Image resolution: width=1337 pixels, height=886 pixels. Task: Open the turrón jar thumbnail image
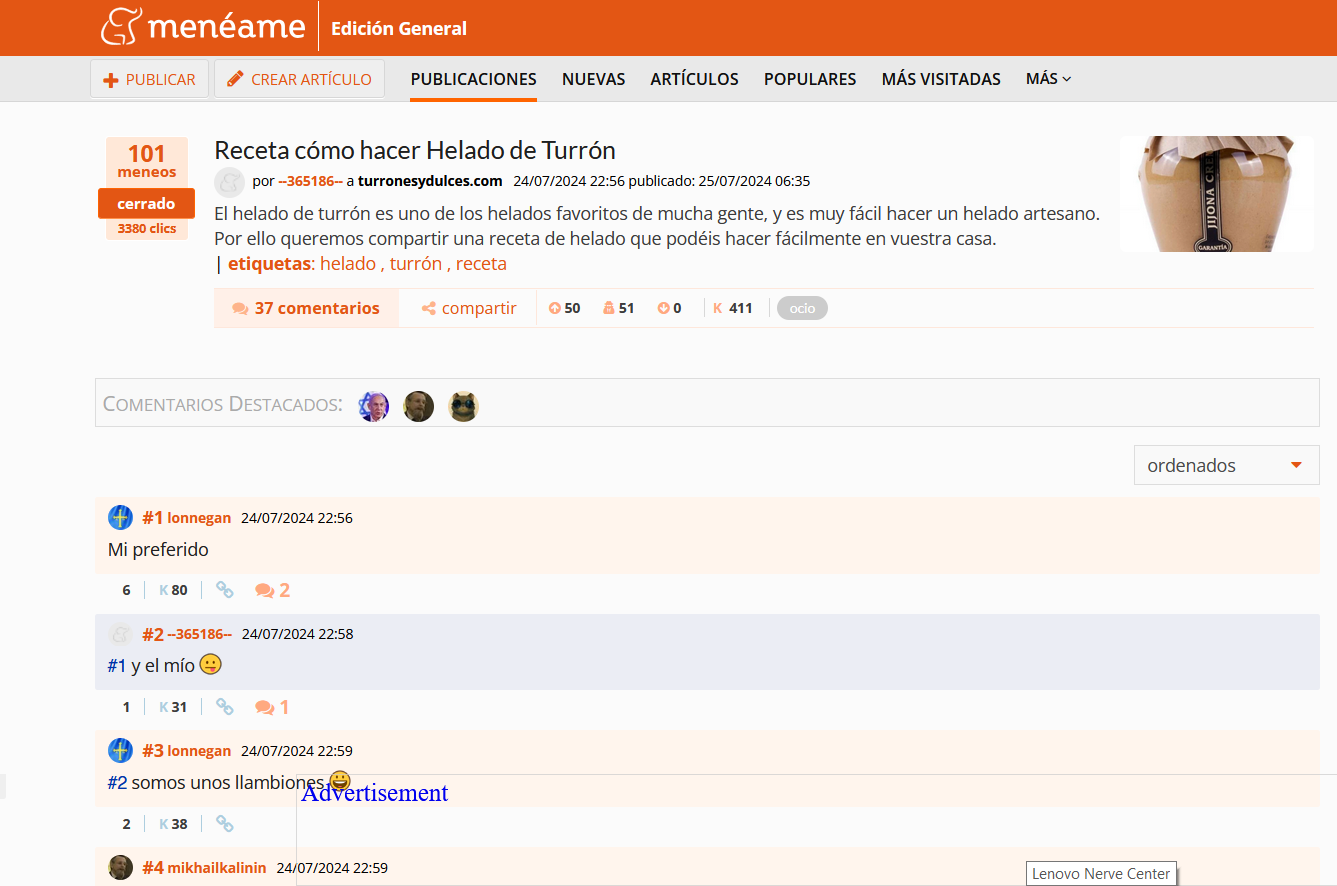pos(1216,194)
